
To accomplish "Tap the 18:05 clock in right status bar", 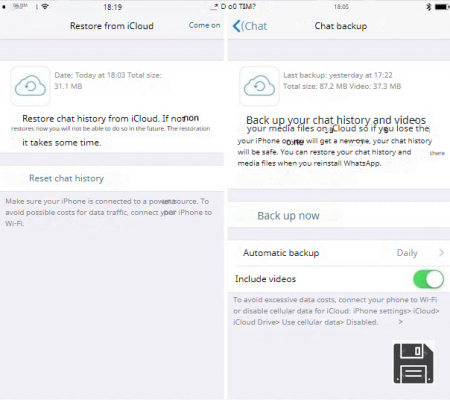I will pyautogui.click(x=341, y=7).
